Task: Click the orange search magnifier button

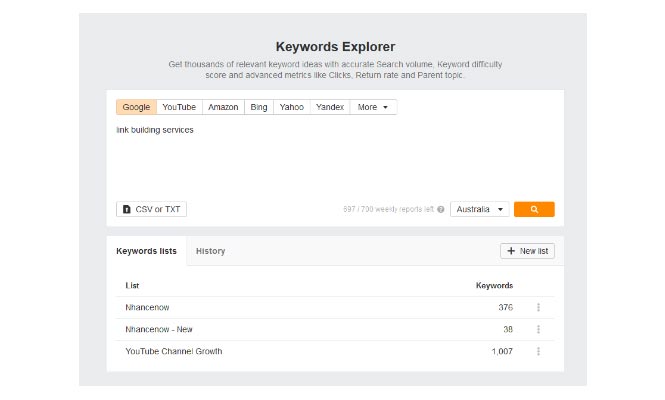Action: tap(534, 209)
